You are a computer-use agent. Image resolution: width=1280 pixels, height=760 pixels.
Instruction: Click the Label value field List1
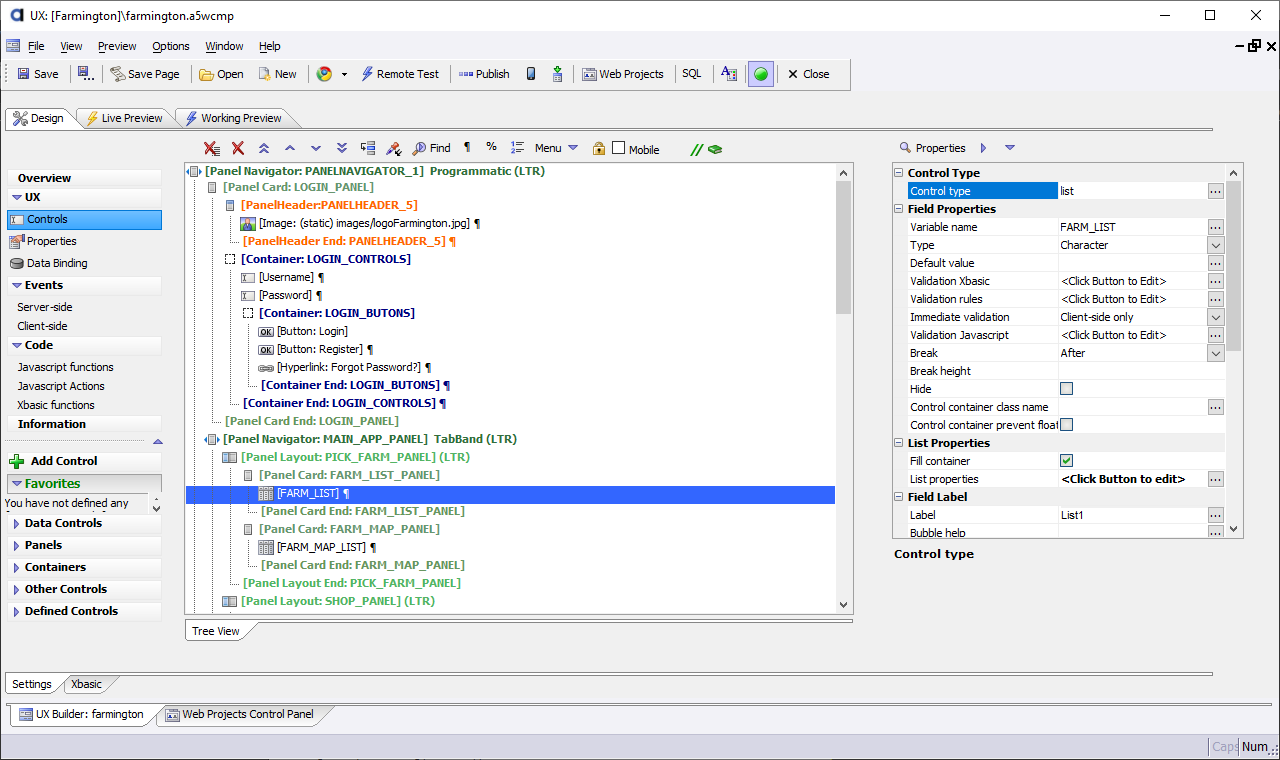click(x=1132, y=515)
